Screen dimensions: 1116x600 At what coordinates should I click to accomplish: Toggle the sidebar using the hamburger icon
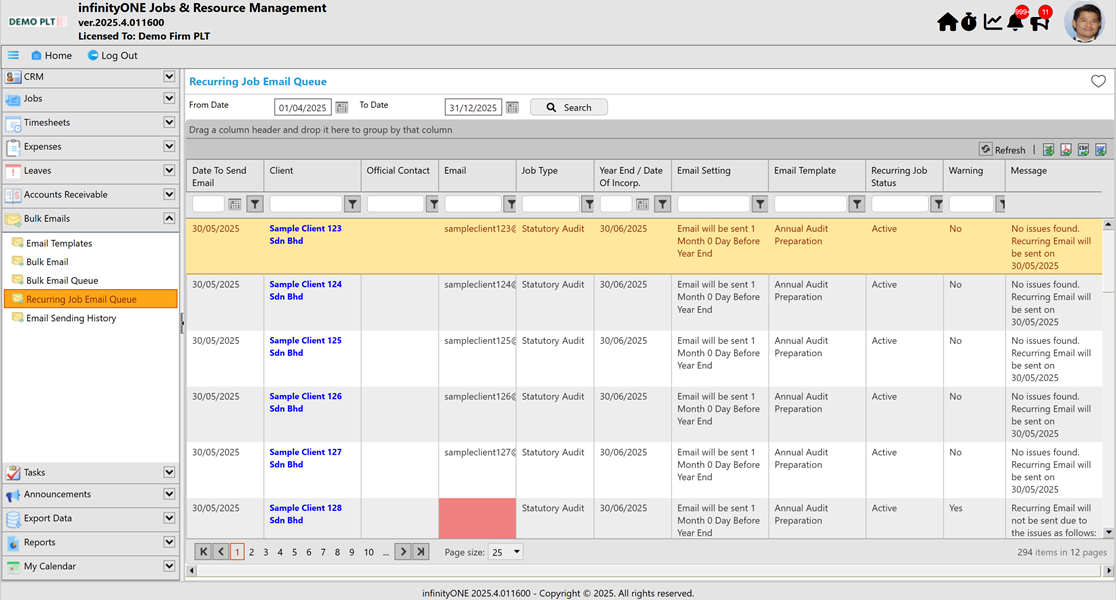click(13, 55)
